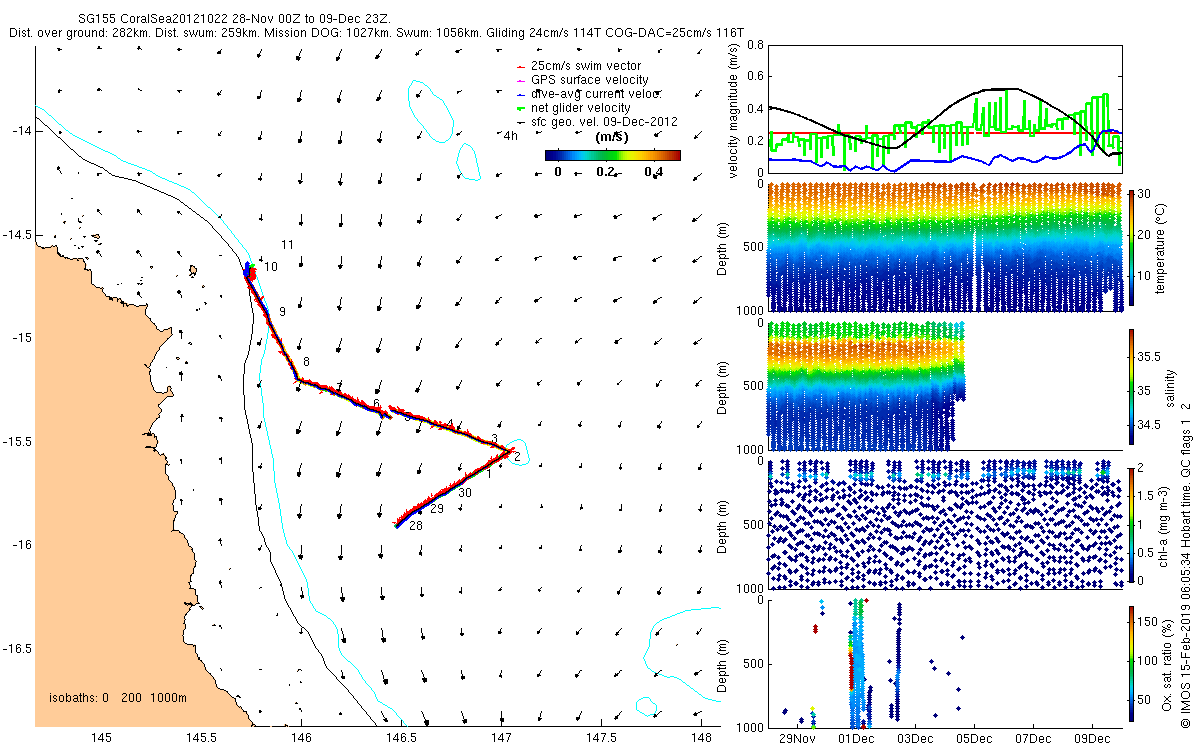Click the oxygen saturation depth-time panel
The height and width of the screenshot is (750, 1200).
945,662
